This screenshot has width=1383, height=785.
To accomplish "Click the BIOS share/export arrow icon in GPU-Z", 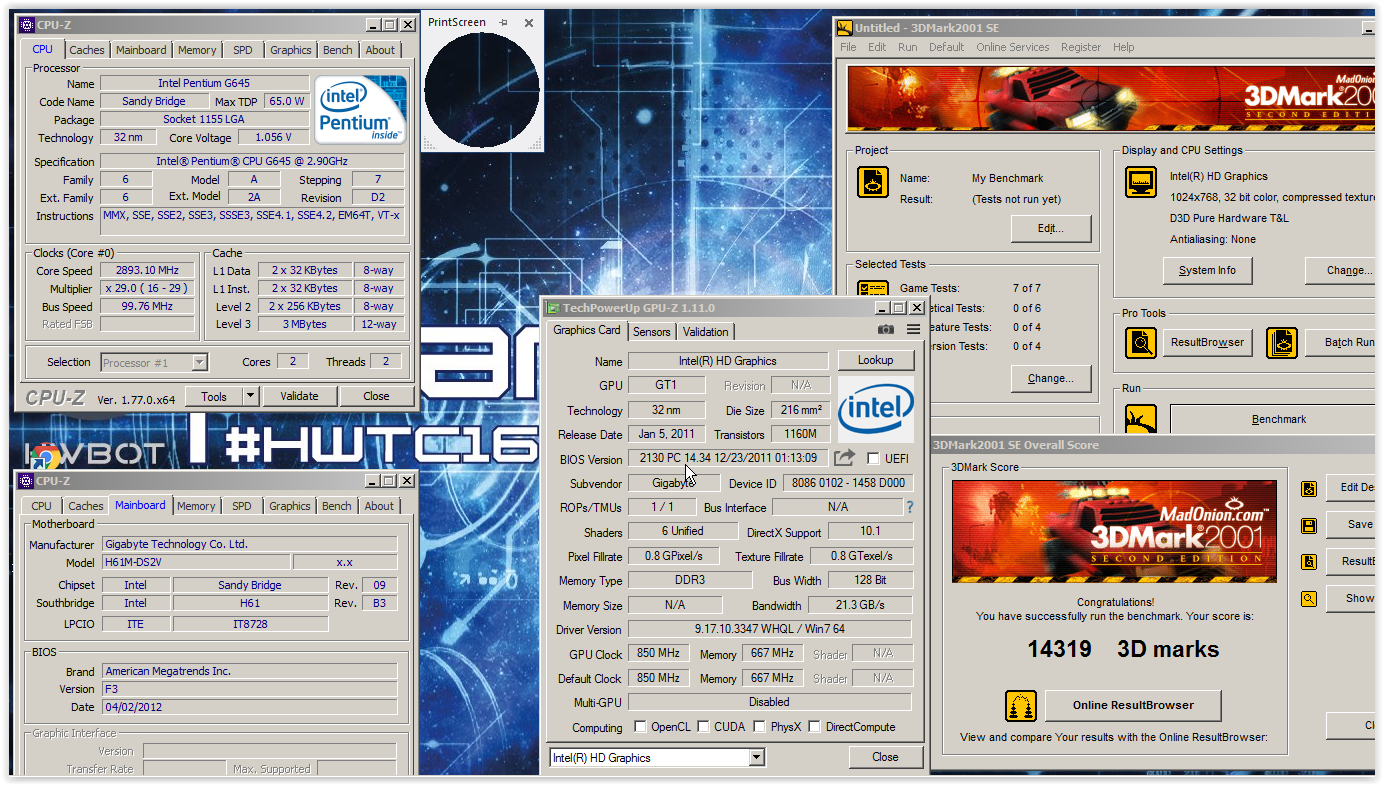I will pyautogui.click(x=845, y=458).
